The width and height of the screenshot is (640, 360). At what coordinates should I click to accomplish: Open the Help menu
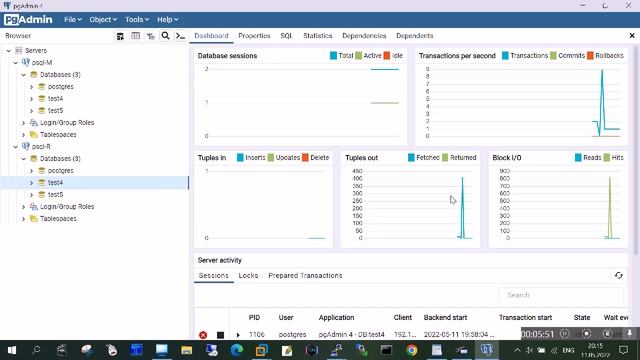coord(167,20)
